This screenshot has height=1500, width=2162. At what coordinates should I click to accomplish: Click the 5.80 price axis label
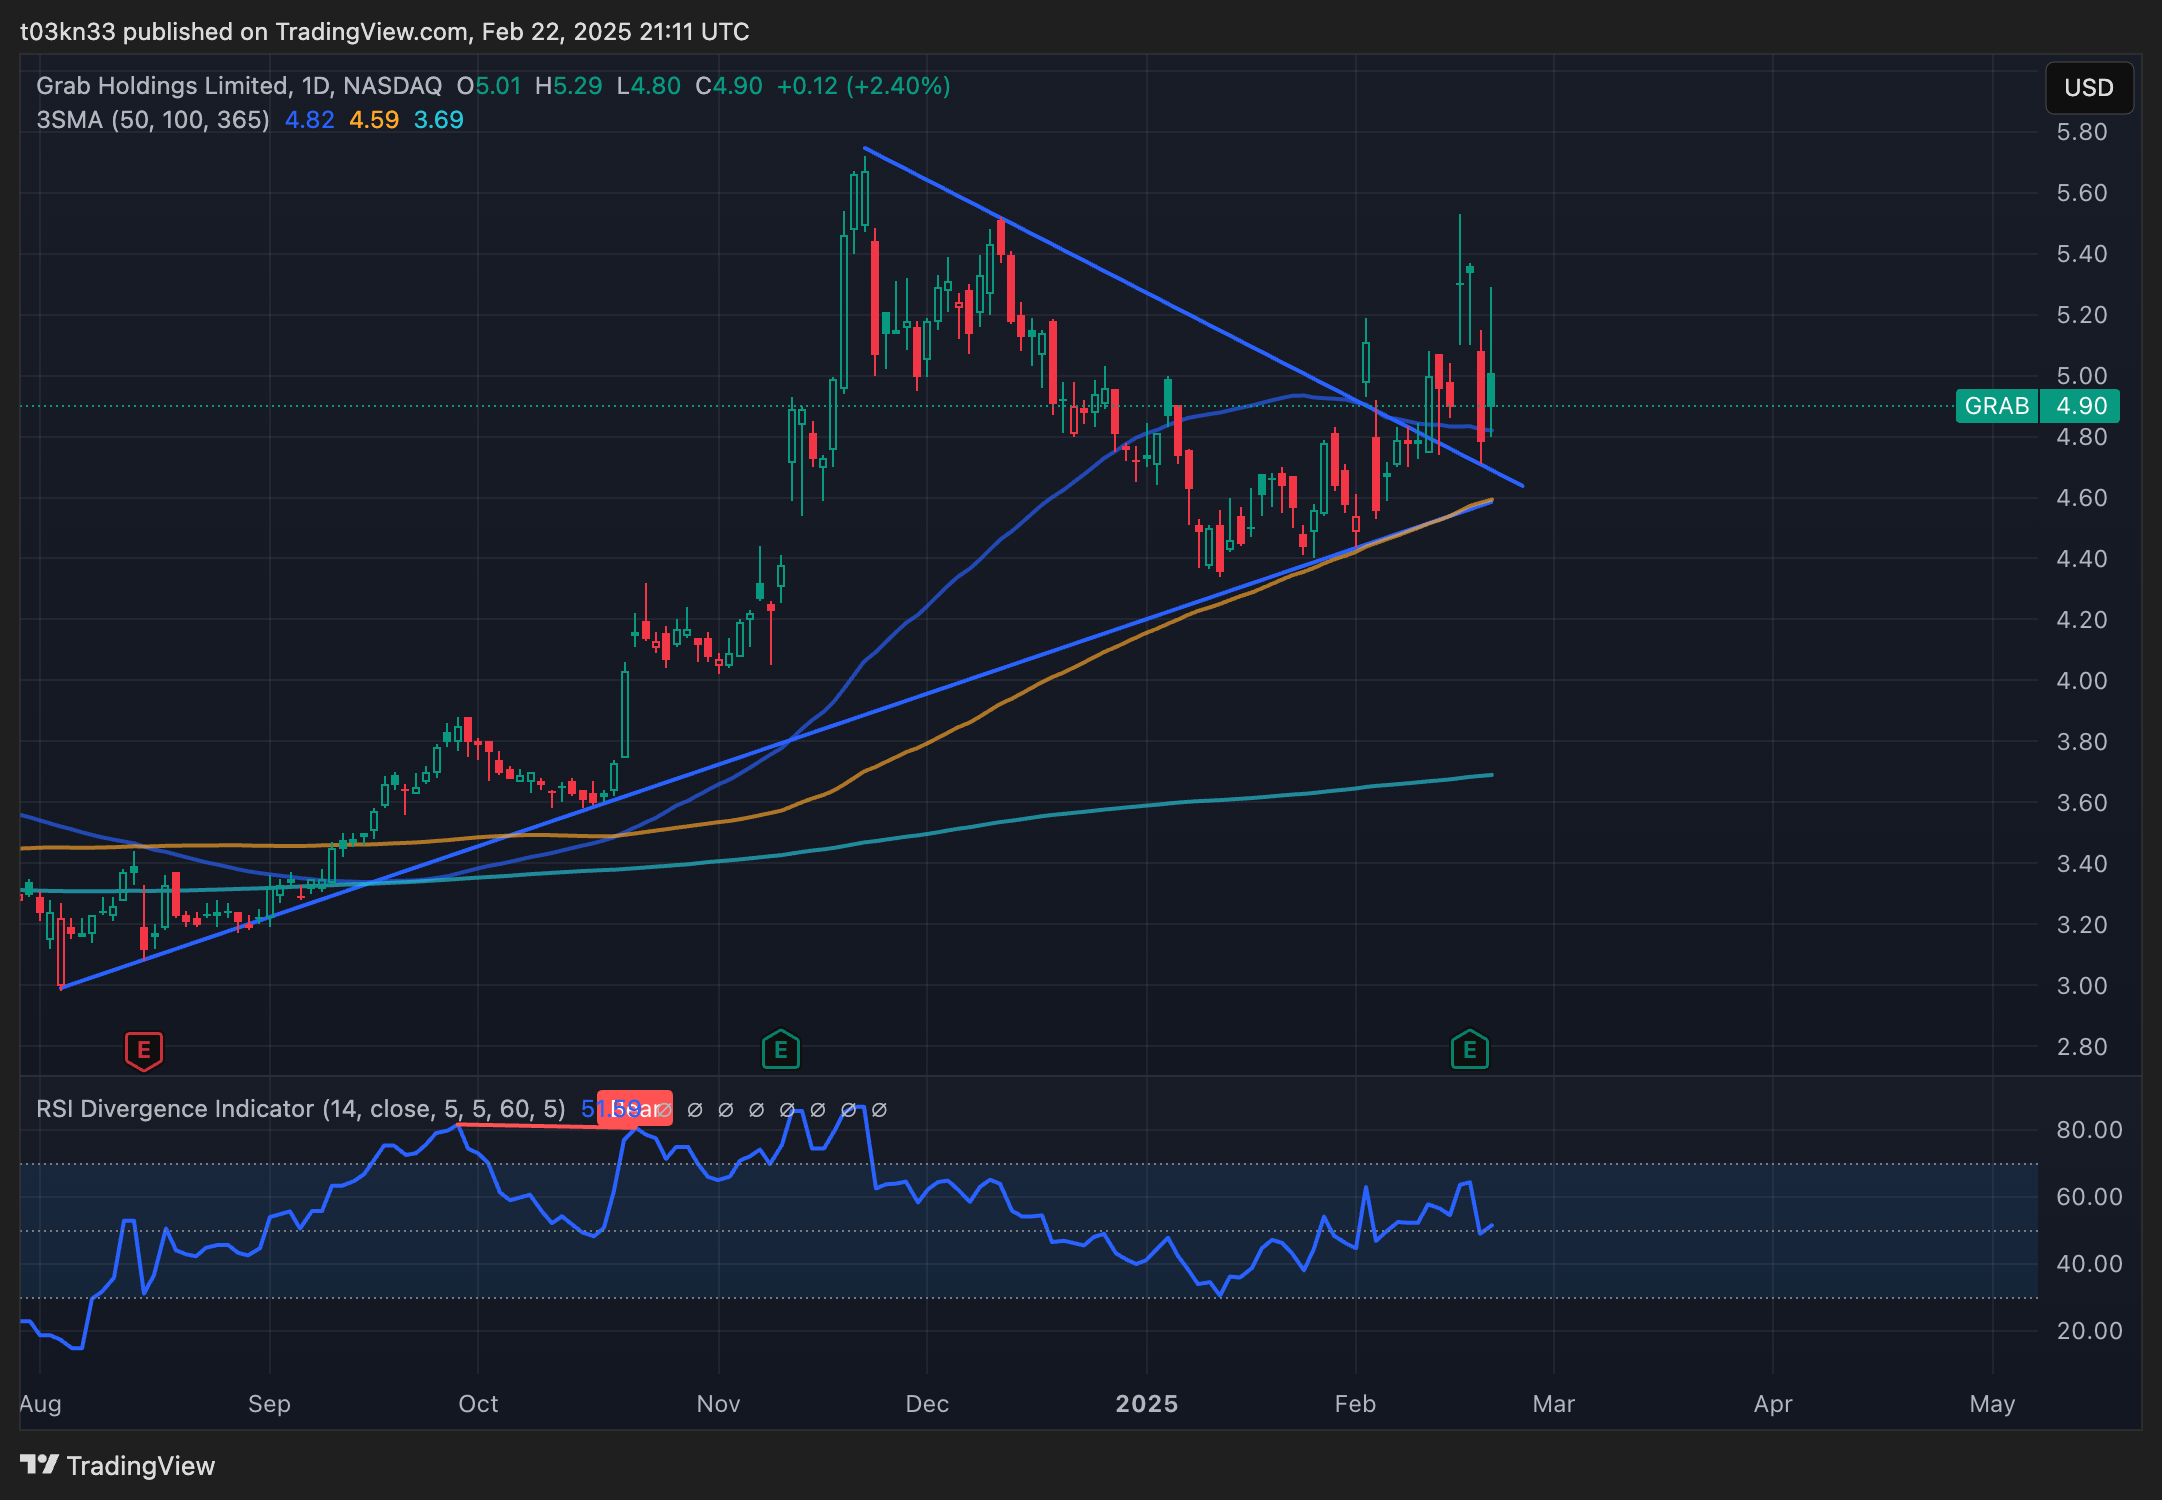click(2082, 132)
